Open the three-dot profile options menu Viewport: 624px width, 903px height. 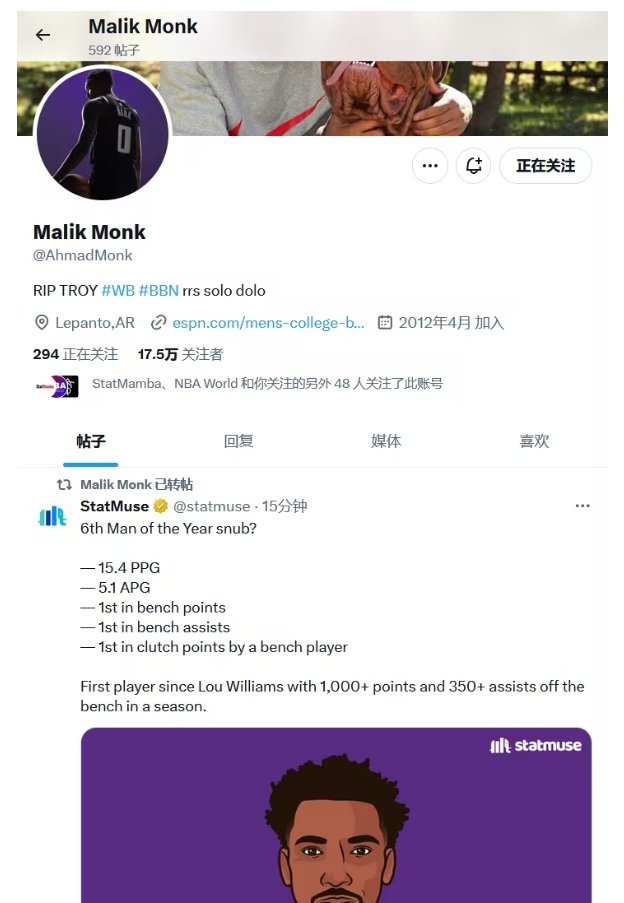pos(430,166)
